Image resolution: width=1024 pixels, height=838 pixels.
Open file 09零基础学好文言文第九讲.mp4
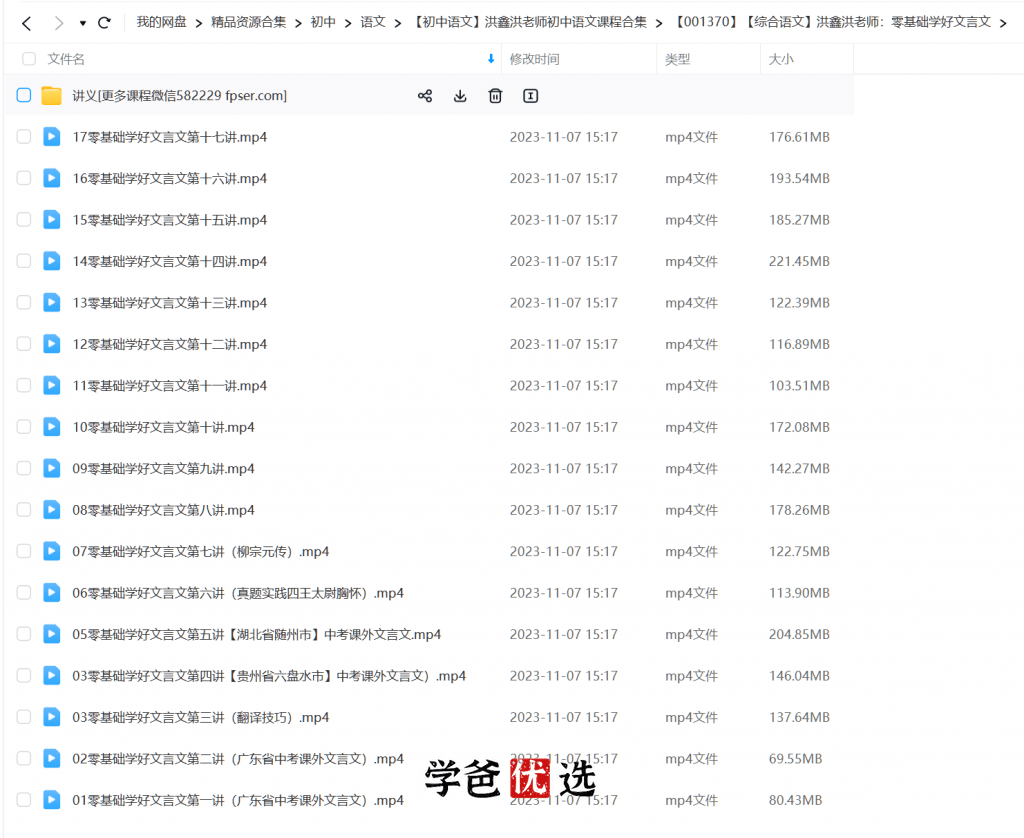tap(163, 469)
